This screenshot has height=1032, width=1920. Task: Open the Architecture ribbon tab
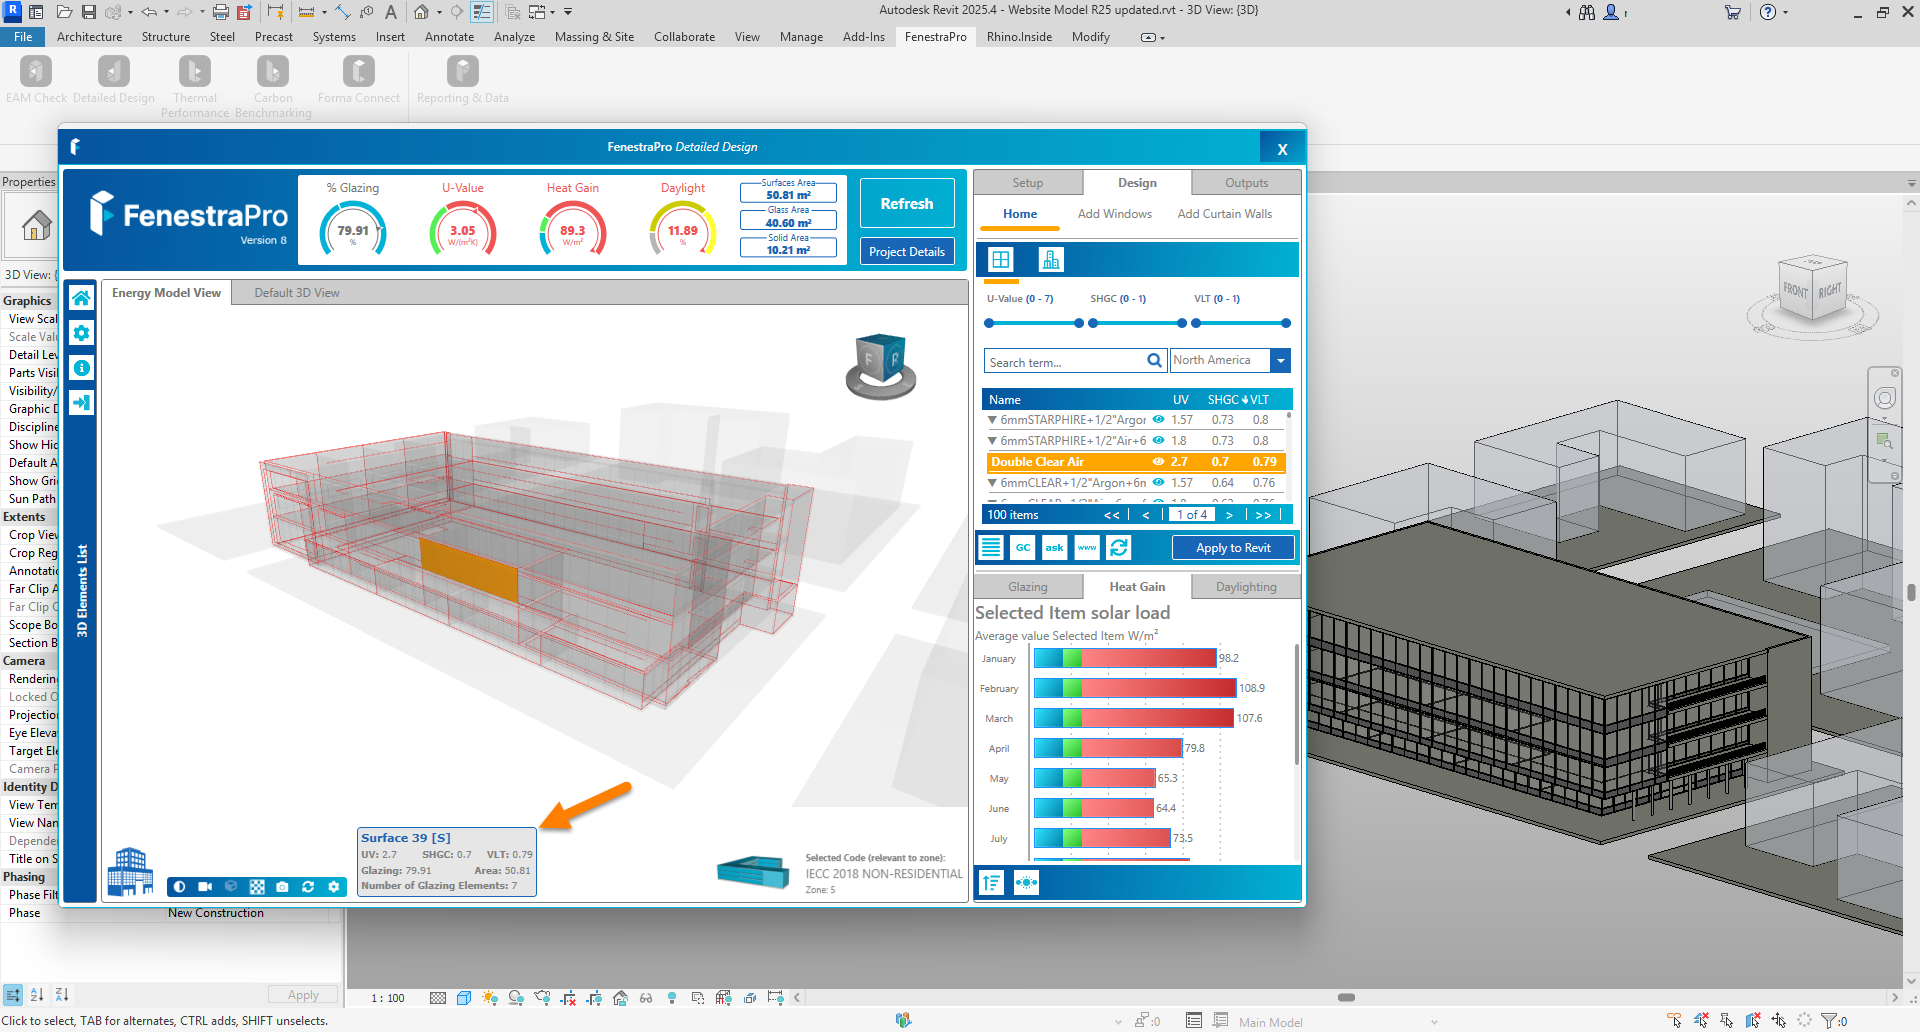[89, 37]
